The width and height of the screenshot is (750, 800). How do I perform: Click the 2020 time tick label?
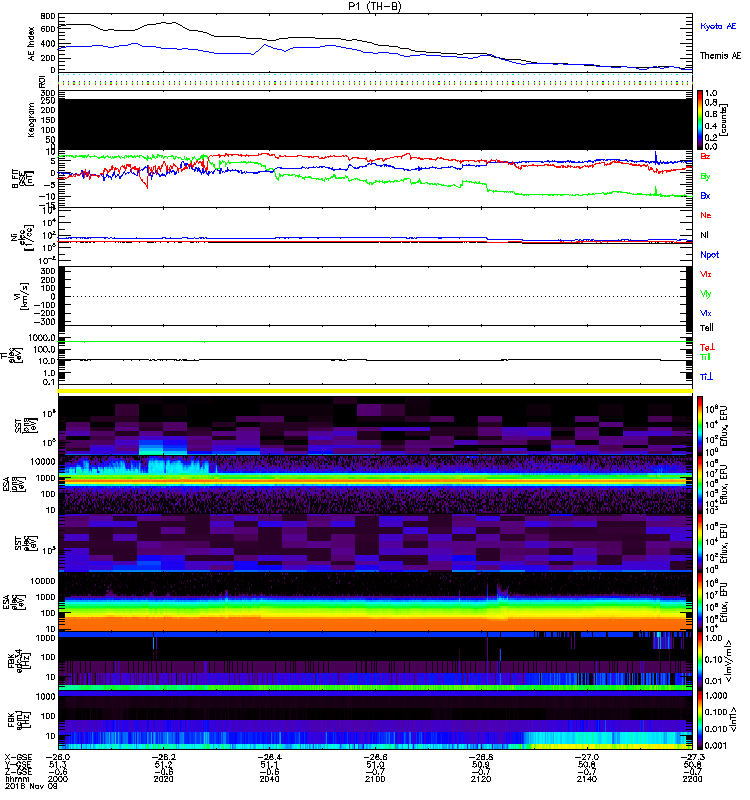[164, 779]
